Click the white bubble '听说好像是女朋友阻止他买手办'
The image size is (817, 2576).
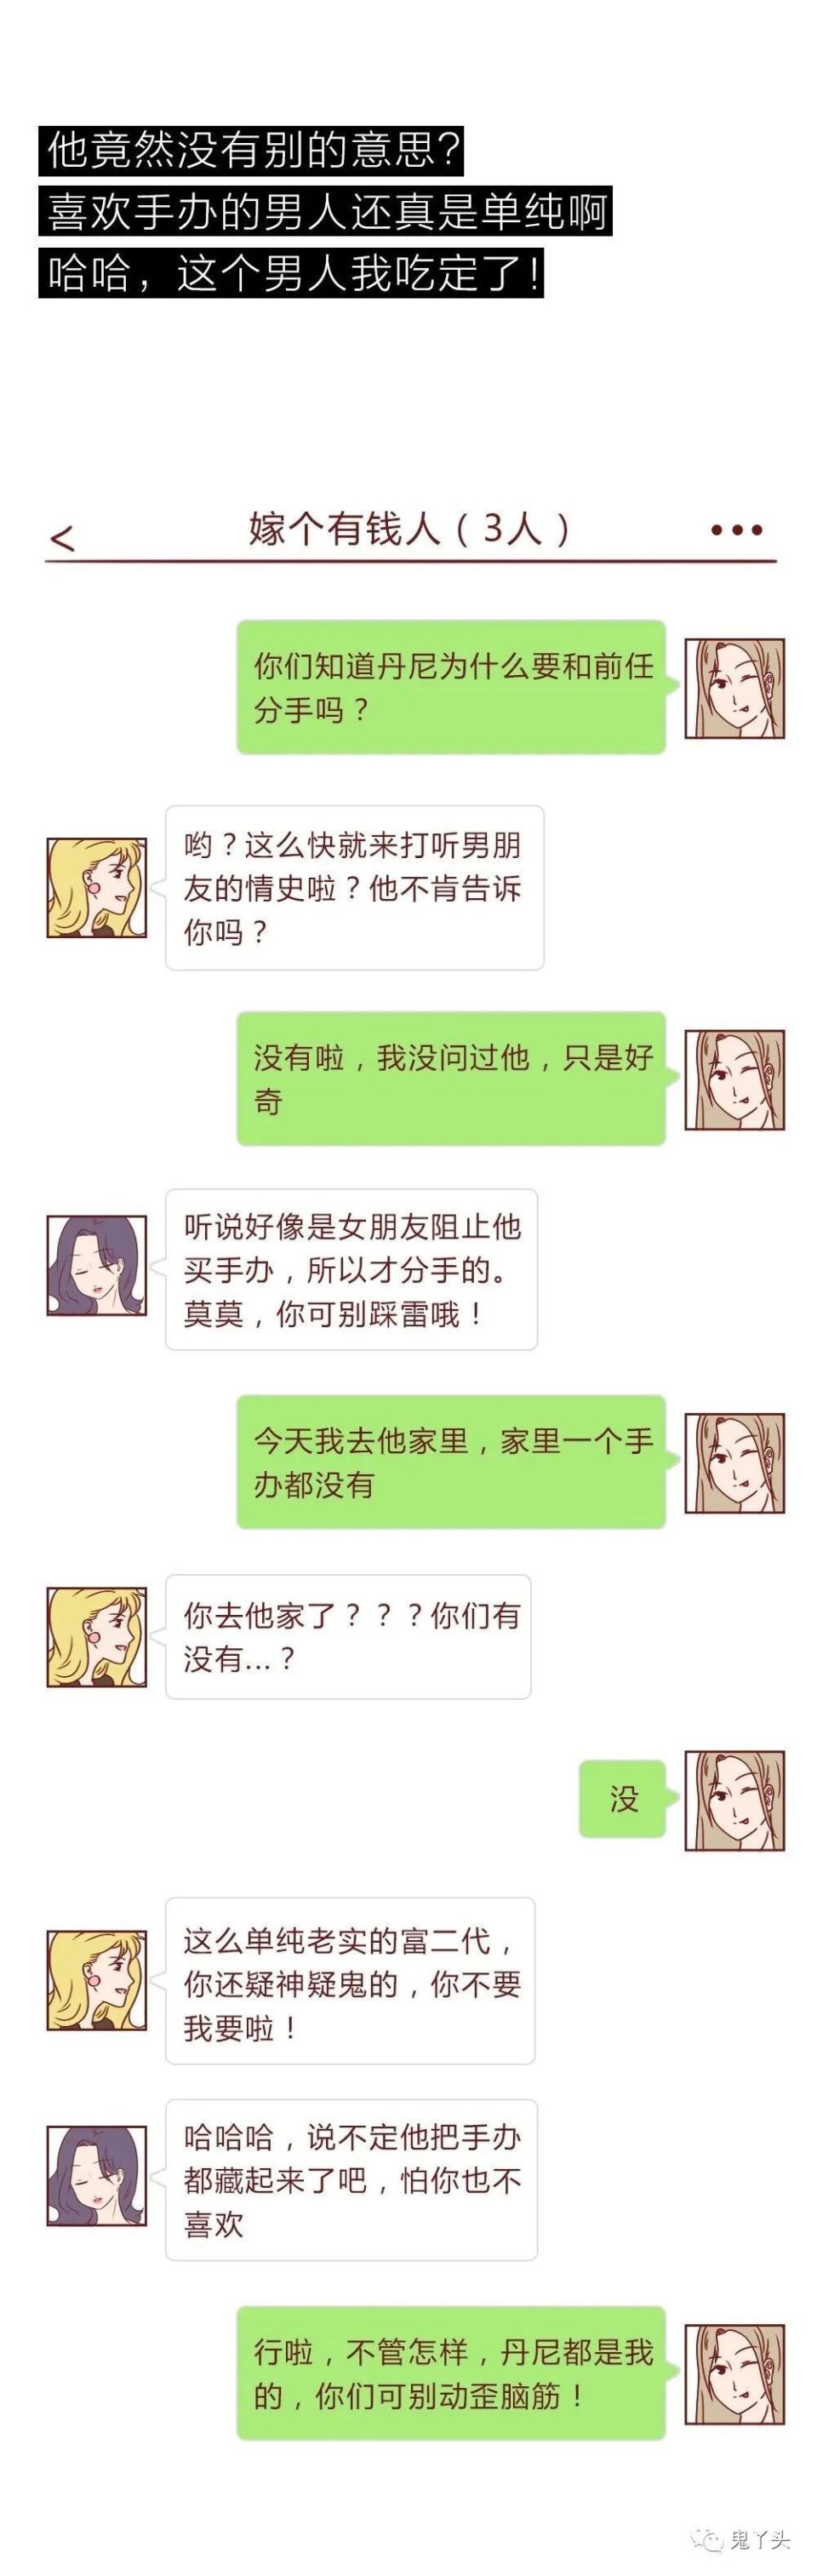[x=351, y=1269]
